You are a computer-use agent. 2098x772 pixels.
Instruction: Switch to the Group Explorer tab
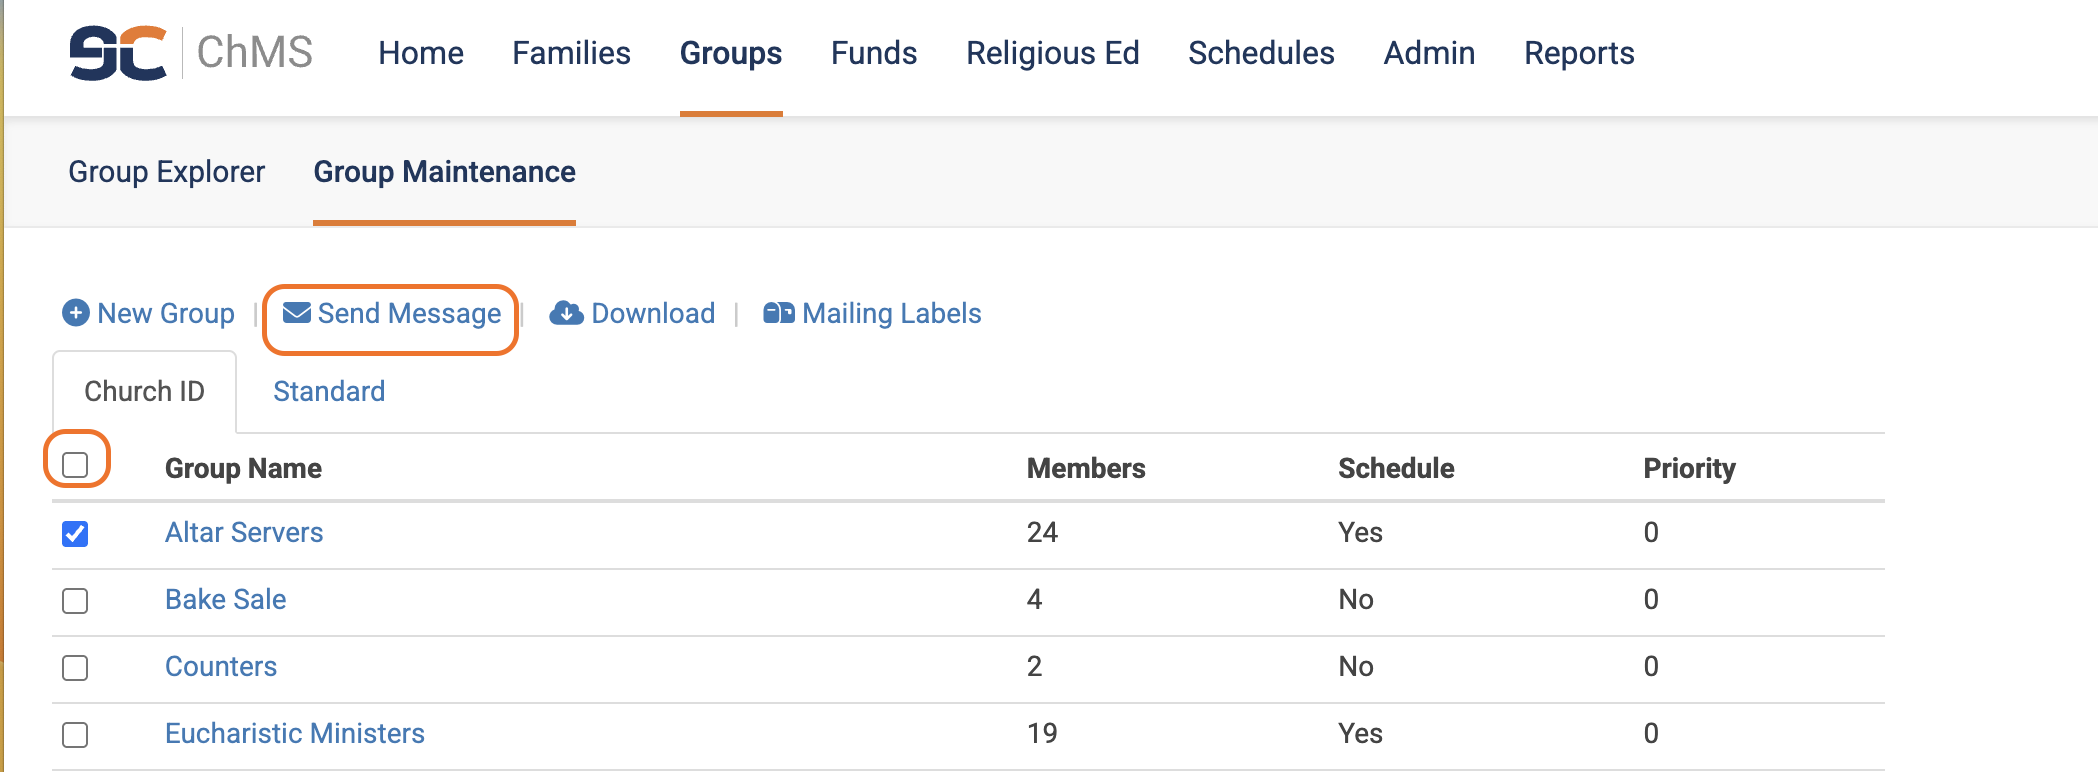tap(166, 172)
